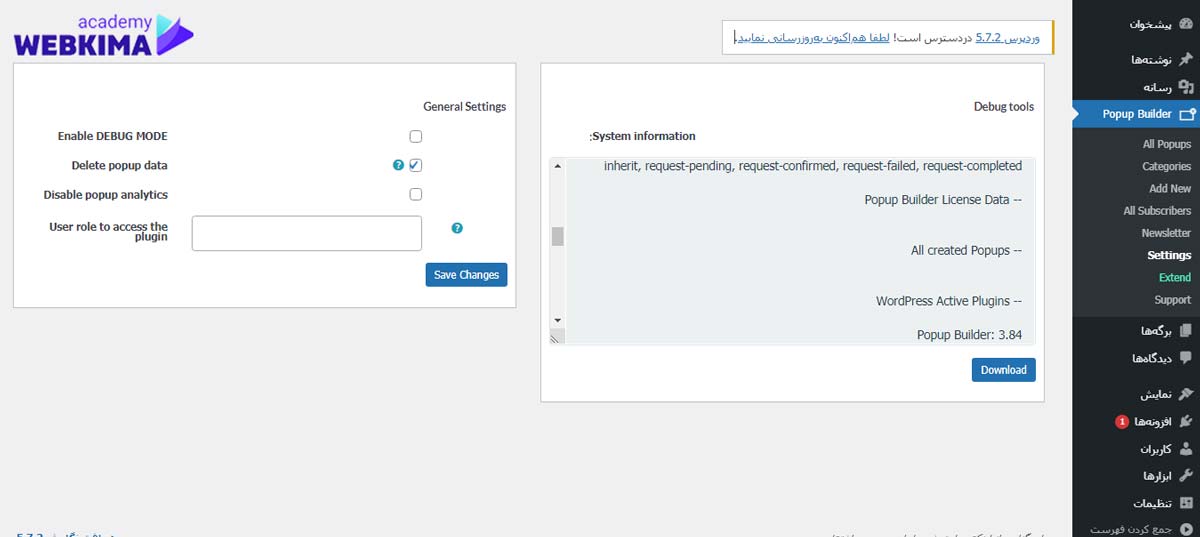Click 'User role to access the plugin' label
Viewport: 1200px width, 537px height.
[x=108, y=232]
